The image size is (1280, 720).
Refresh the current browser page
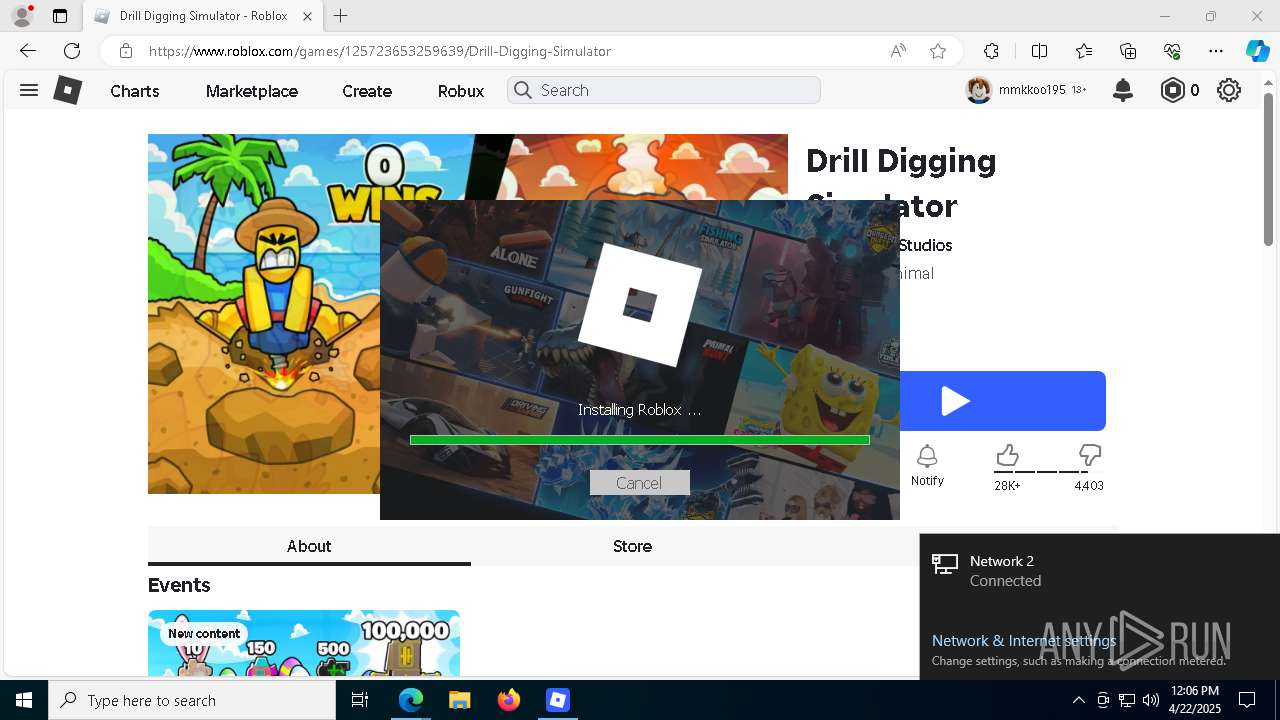point(72,51)
